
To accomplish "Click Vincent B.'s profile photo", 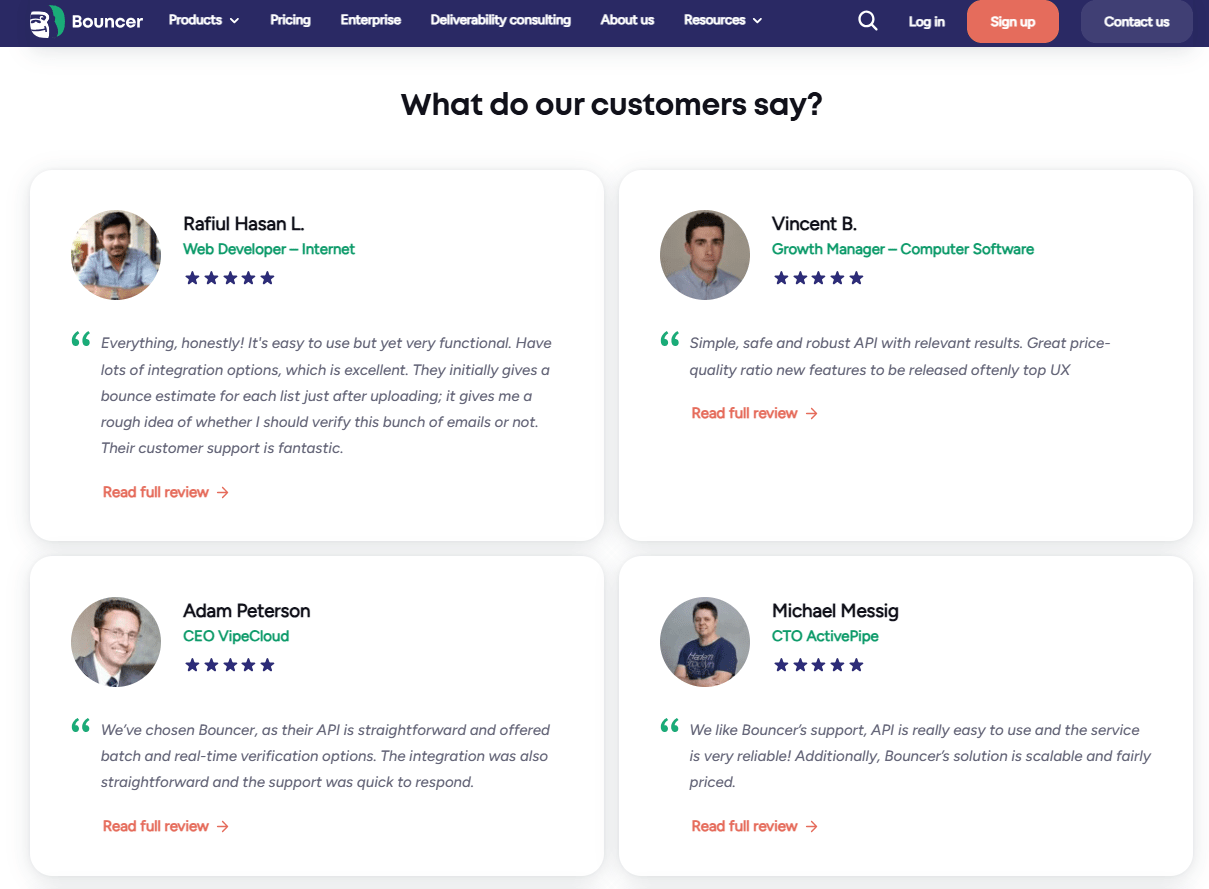I will 705,255.
